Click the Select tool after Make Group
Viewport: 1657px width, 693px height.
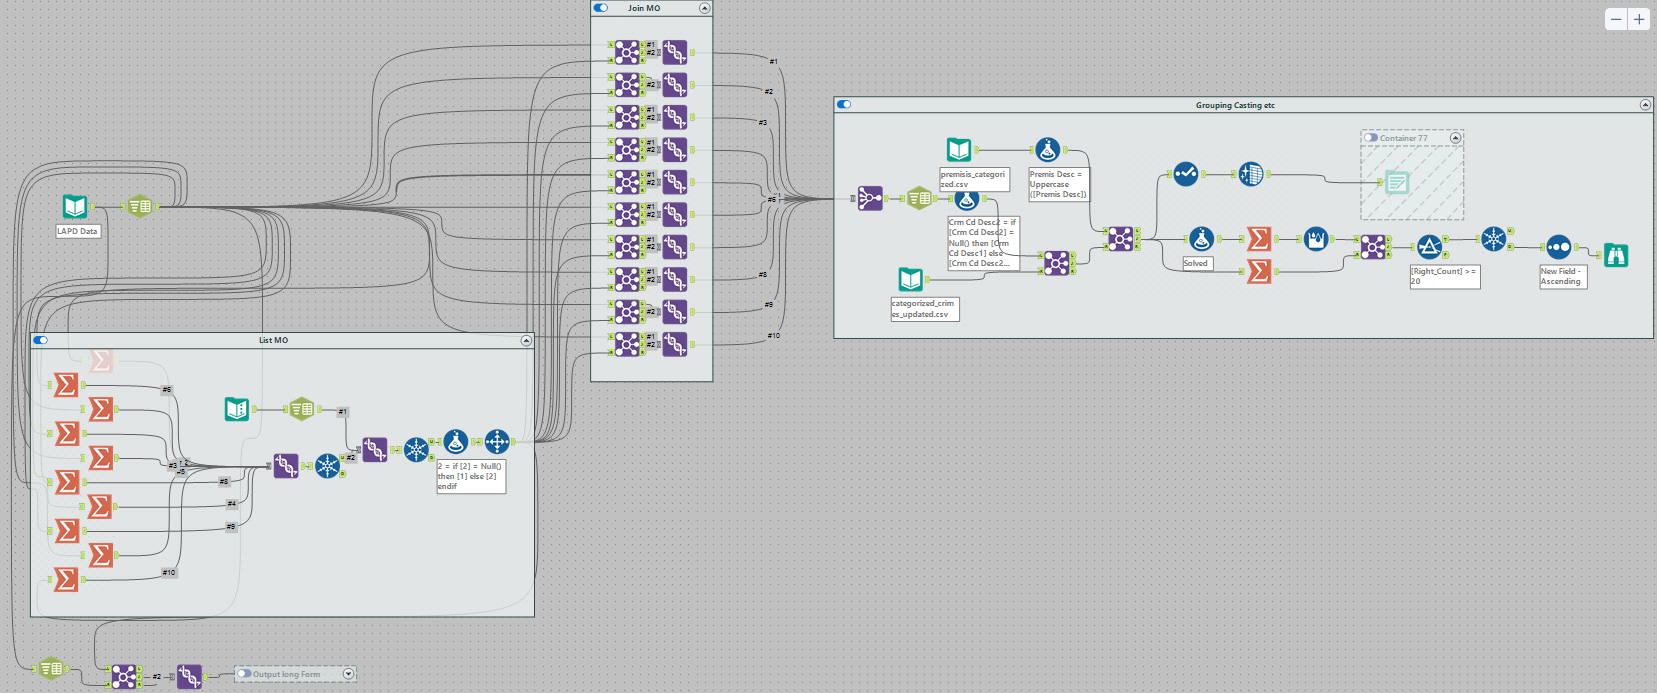919,198
